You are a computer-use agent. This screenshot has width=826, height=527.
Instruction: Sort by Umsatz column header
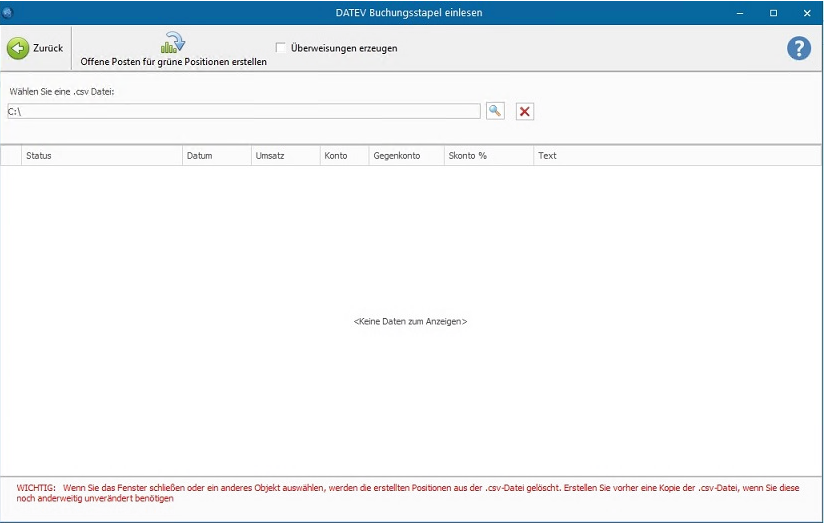pyautogui.click(x=286, y=155)
